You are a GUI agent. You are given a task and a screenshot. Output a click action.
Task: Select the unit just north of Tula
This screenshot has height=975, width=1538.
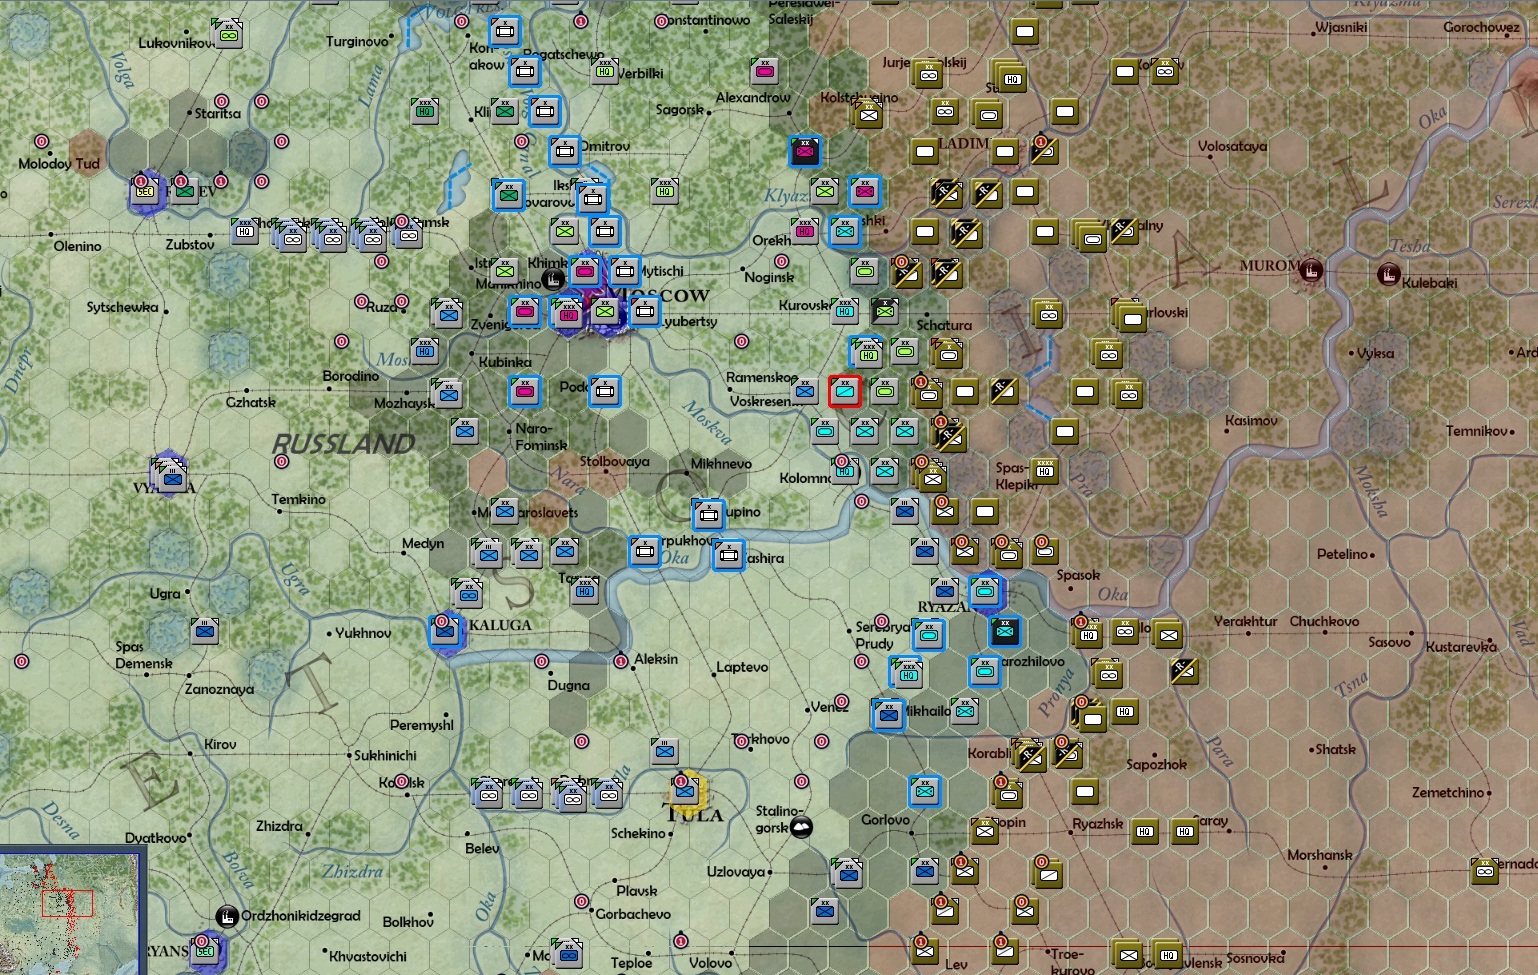tap(665, 751)
